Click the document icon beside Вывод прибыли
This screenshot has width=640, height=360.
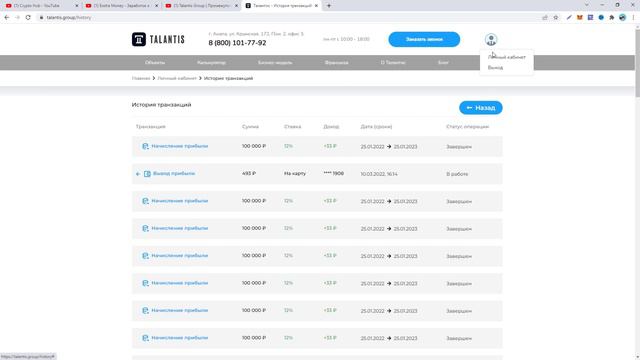[147, 174]
